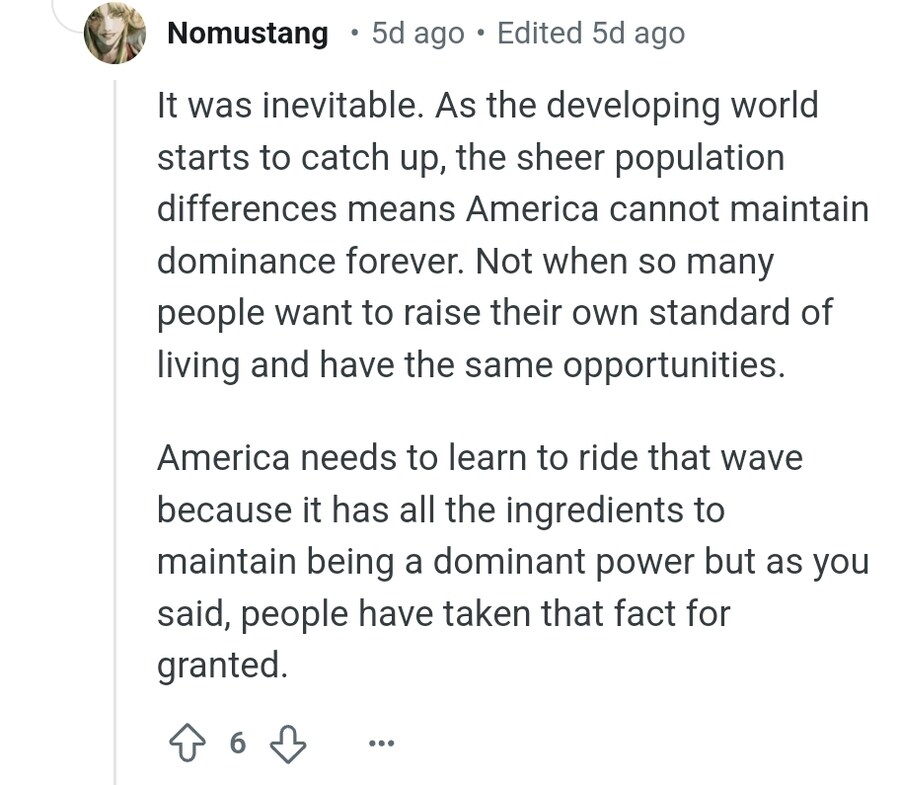
Task: Click the '5d ago' timestamp link
Action: (416, 33)
